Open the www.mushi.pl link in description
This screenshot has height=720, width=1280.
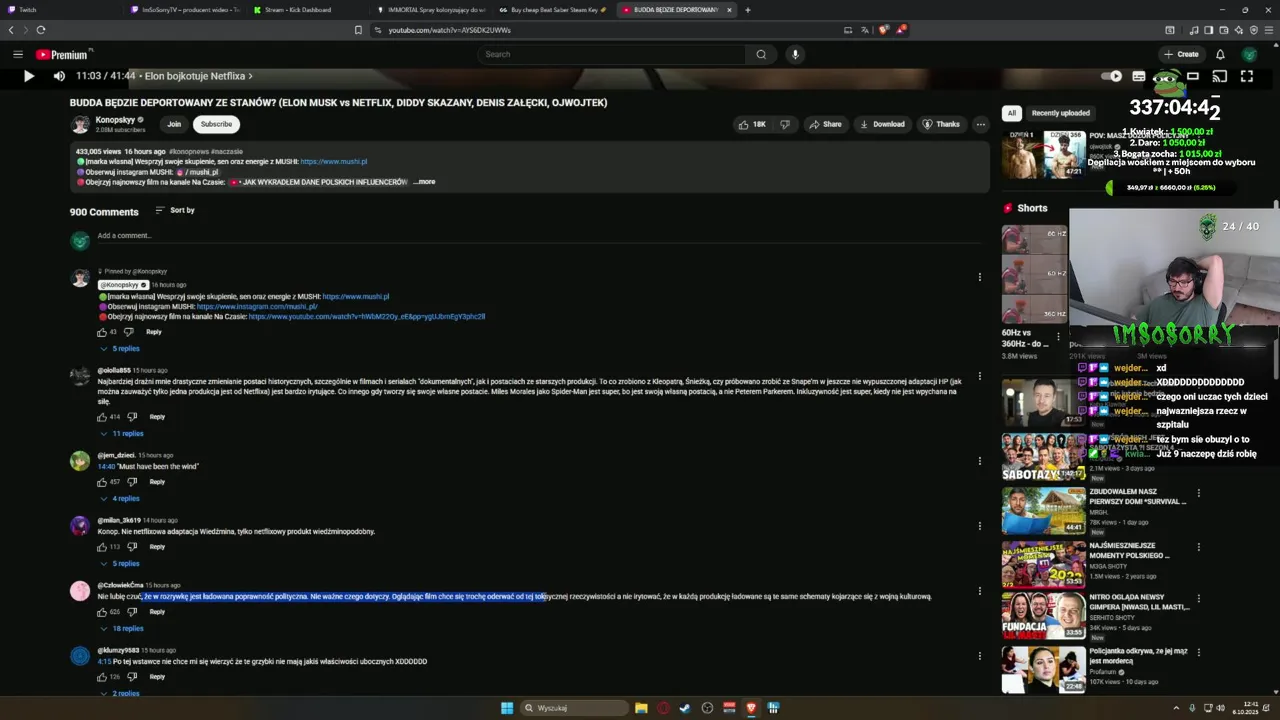pos(334,161)
